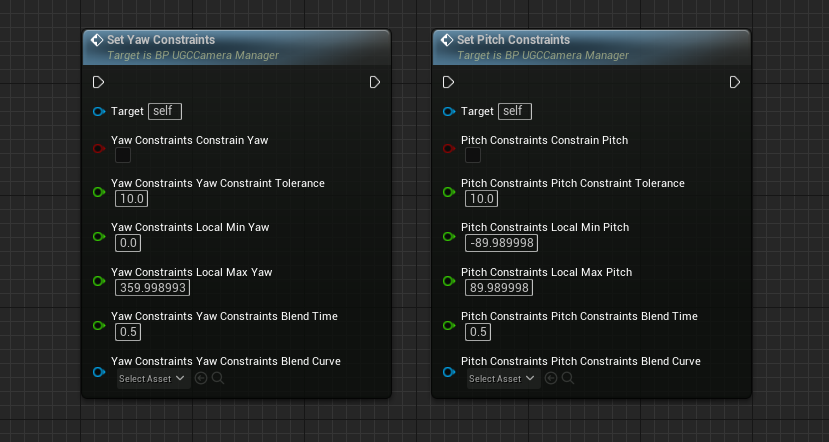Image resolution: width=829 pixels, height=442 pixels.
Task: Select the Set Pitch Constraints node title
Action: tap(513, 40)
